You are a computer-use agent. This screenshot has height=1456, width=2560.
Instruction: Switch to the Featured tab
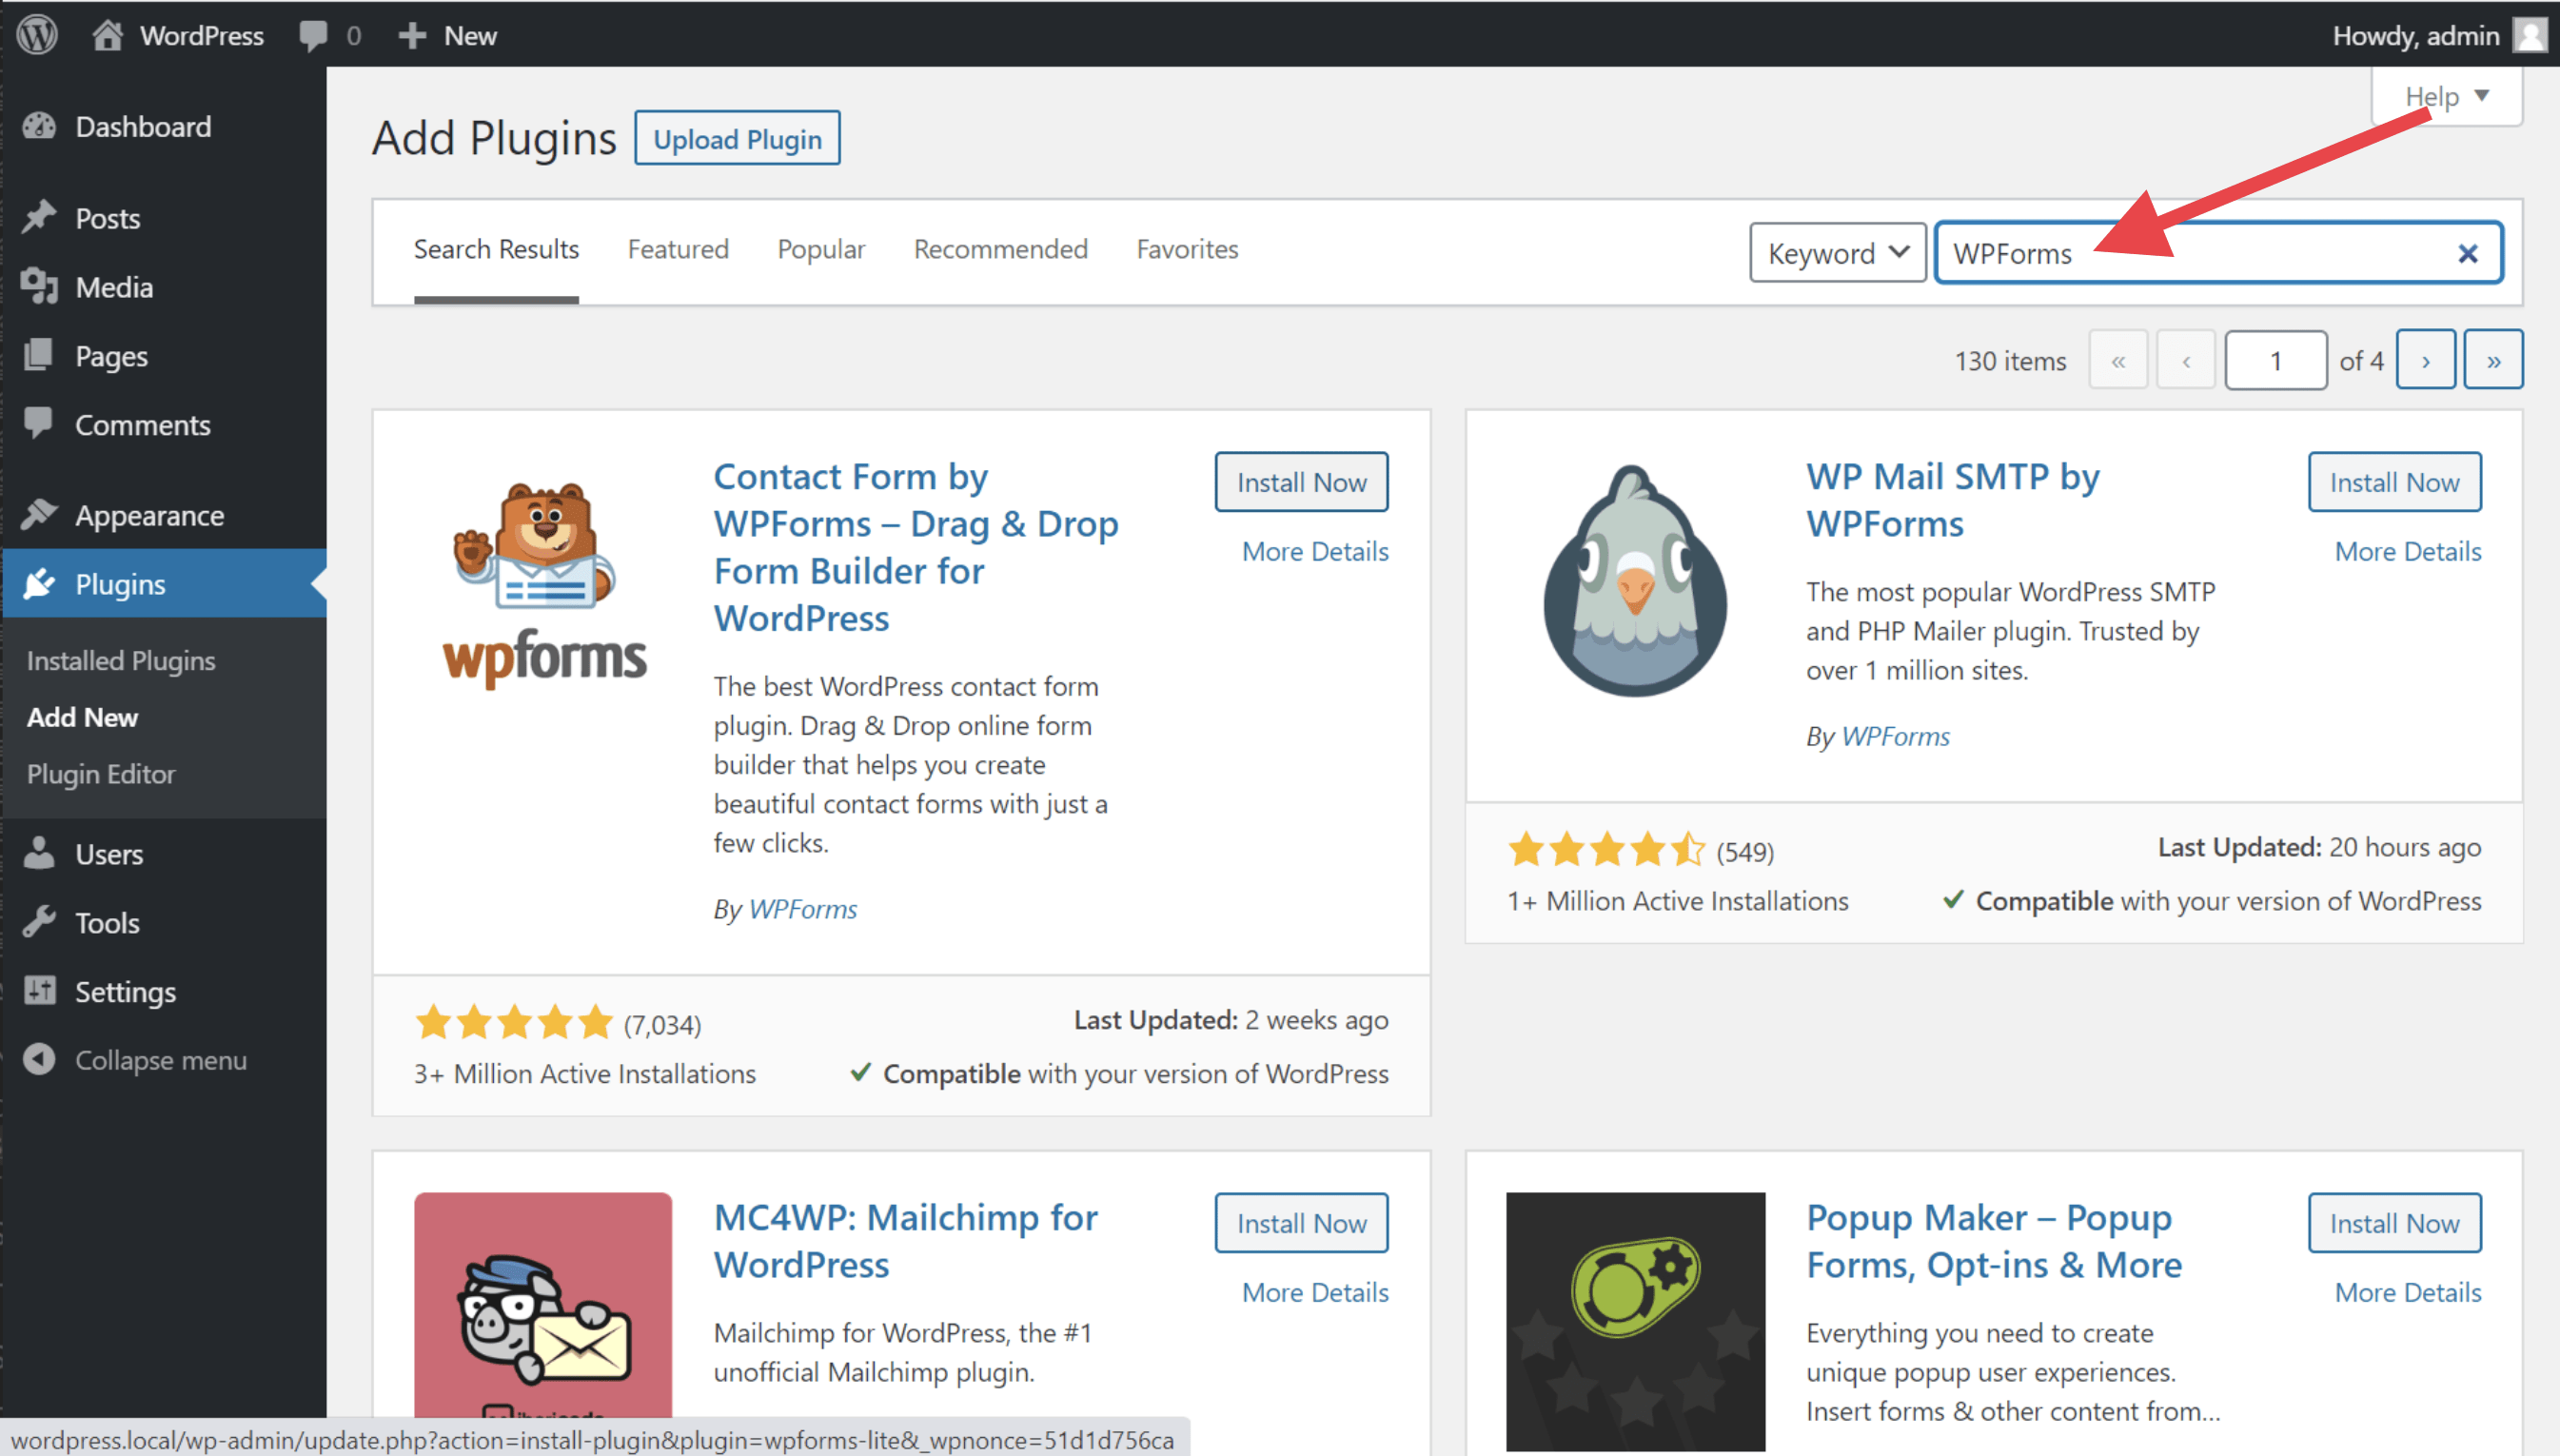678,249
